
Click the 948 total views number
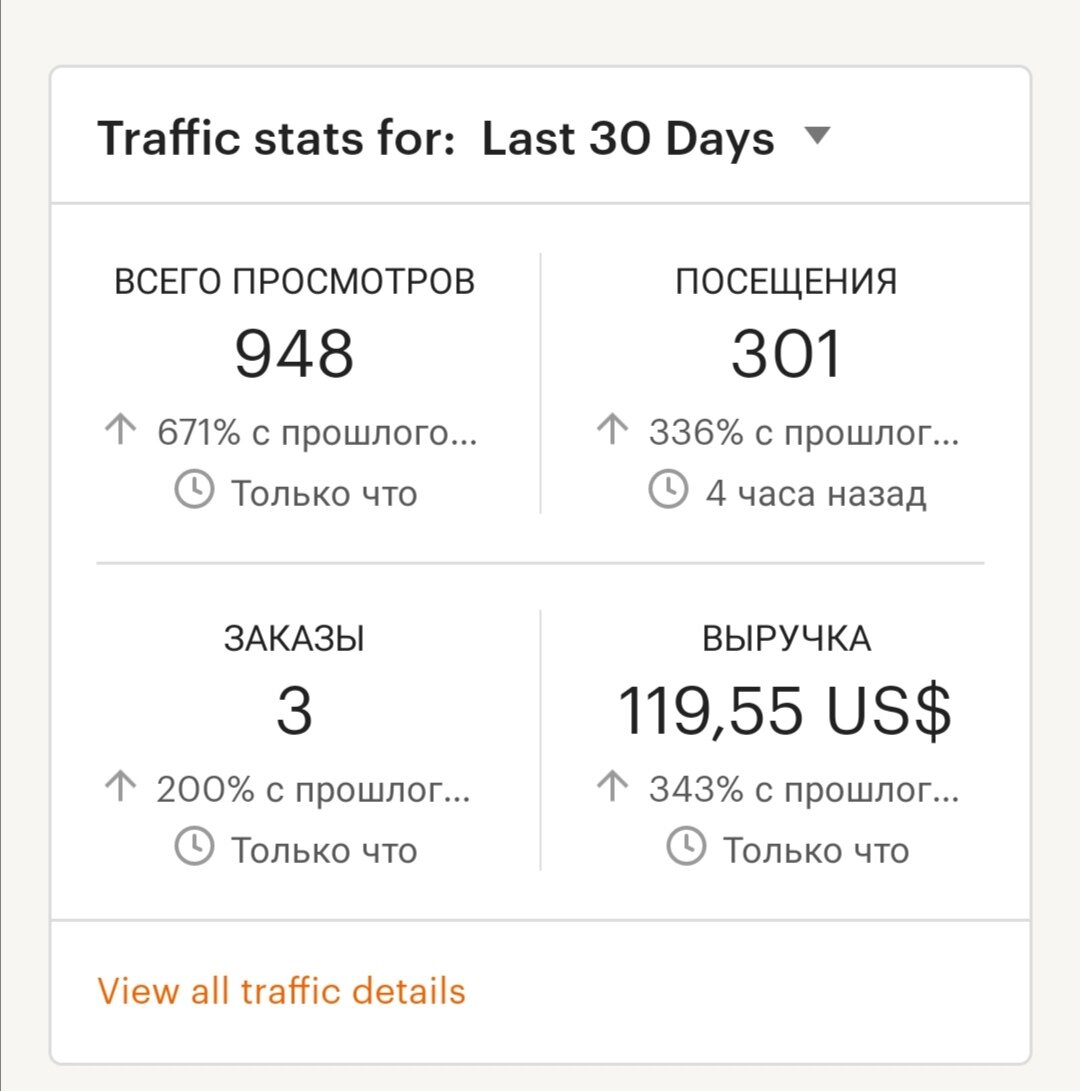(295, 350)
